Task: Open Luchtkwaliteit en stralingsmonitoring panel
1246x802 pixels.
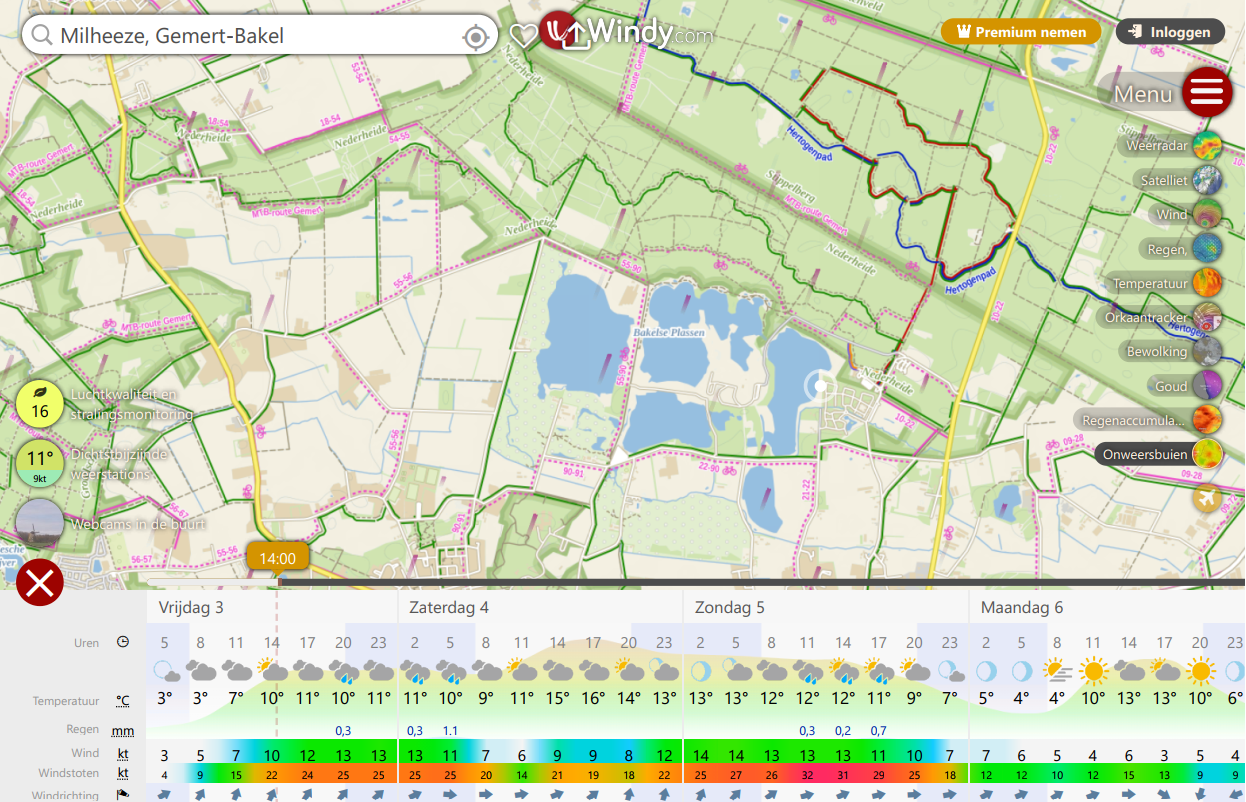Action: [40, 403]
